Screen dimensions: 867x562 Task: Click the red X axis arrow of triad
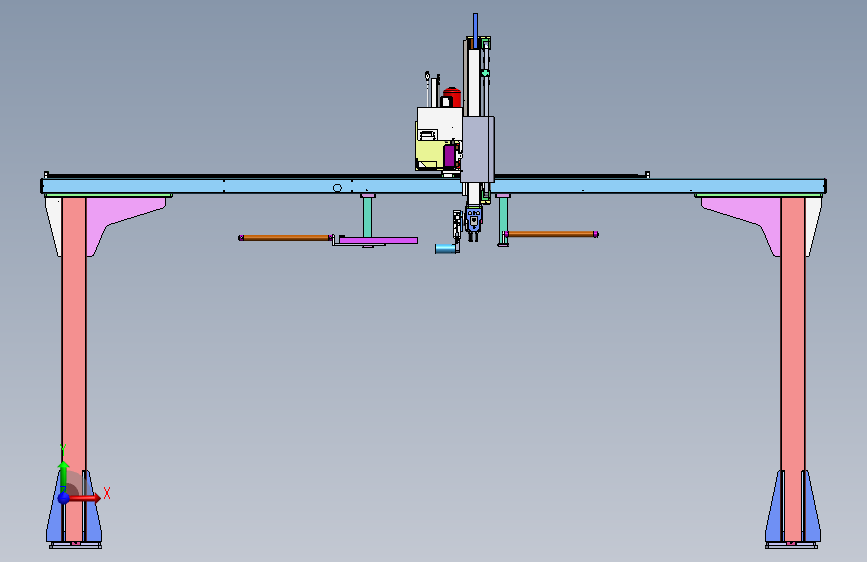84,498
